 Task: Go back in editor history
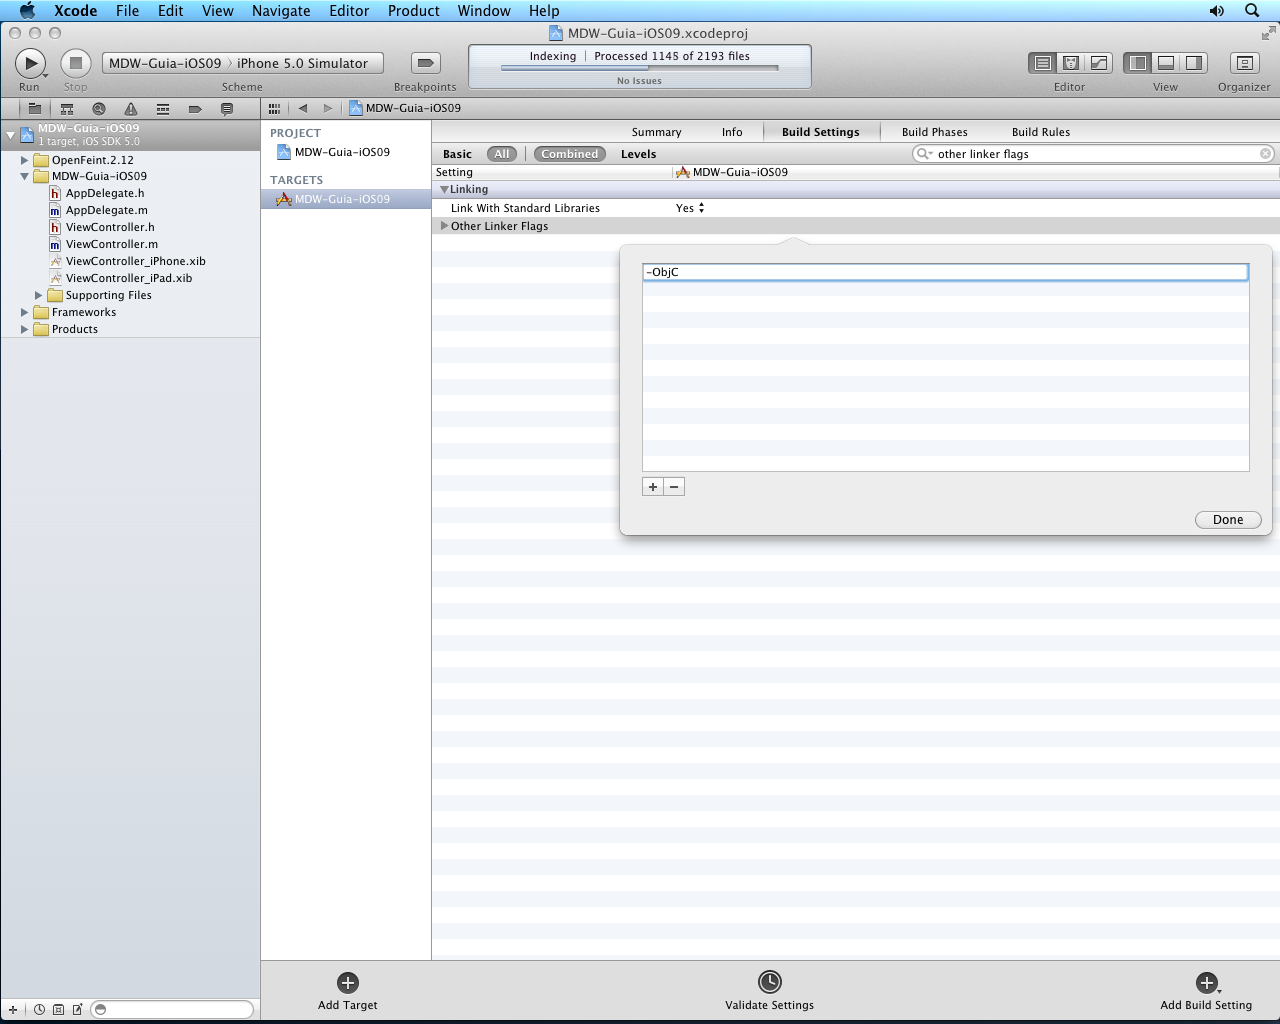302,108
